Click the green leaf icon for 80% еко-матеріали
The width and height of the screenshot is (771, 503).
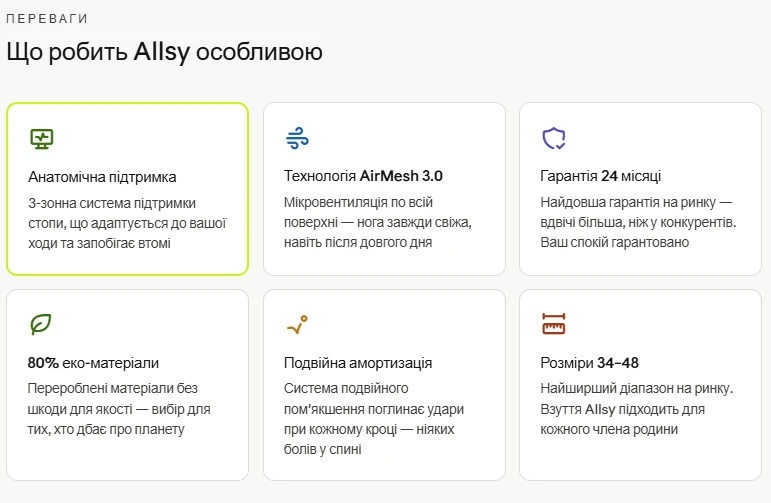(x=41, y=324)
